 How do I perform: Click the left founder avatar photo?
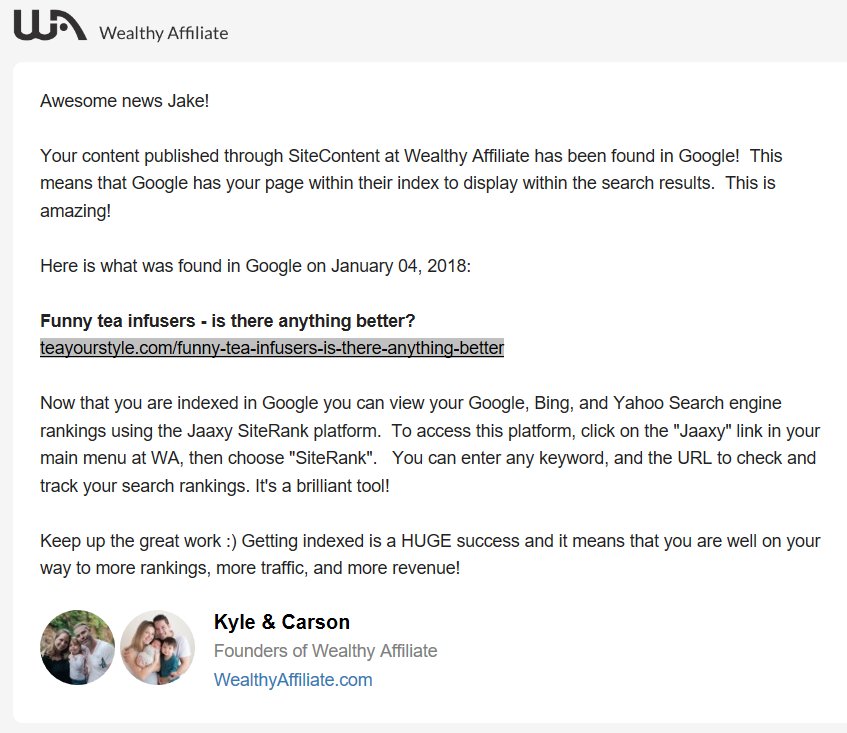tap(78, 647)
